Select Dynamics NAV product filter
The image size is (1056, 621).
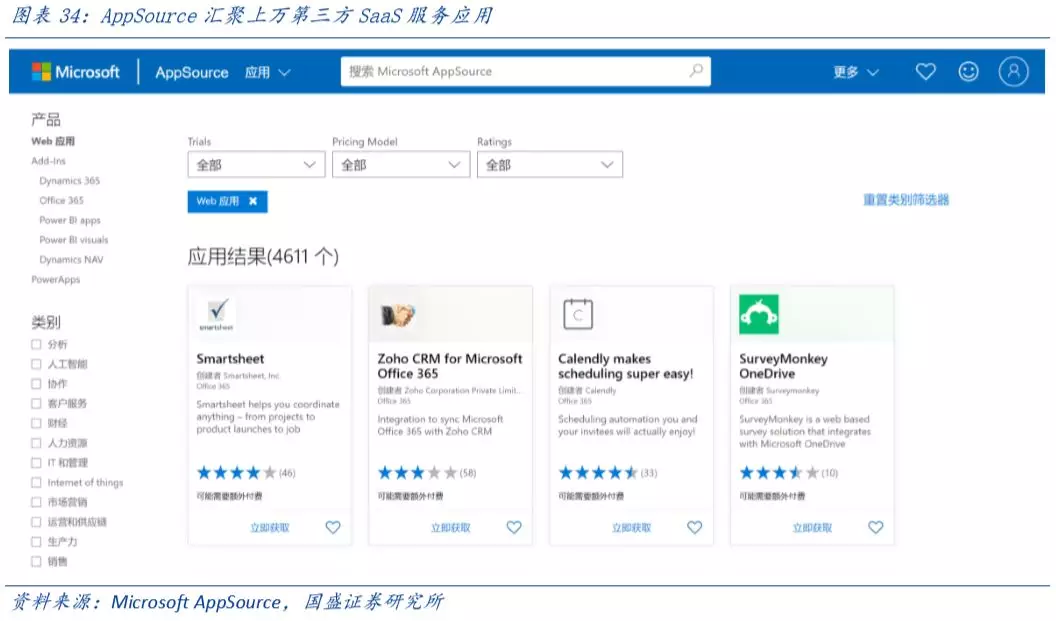pos(71,259)
